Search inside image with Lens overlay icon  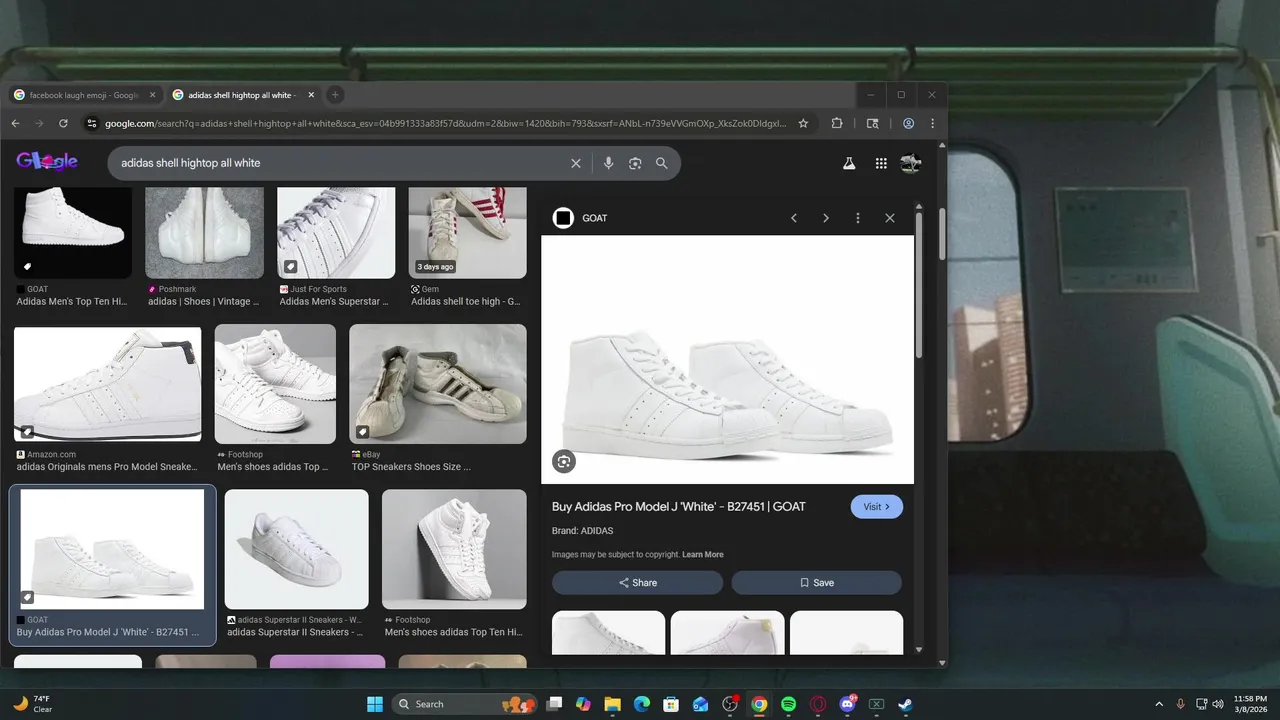pos(564,461)
